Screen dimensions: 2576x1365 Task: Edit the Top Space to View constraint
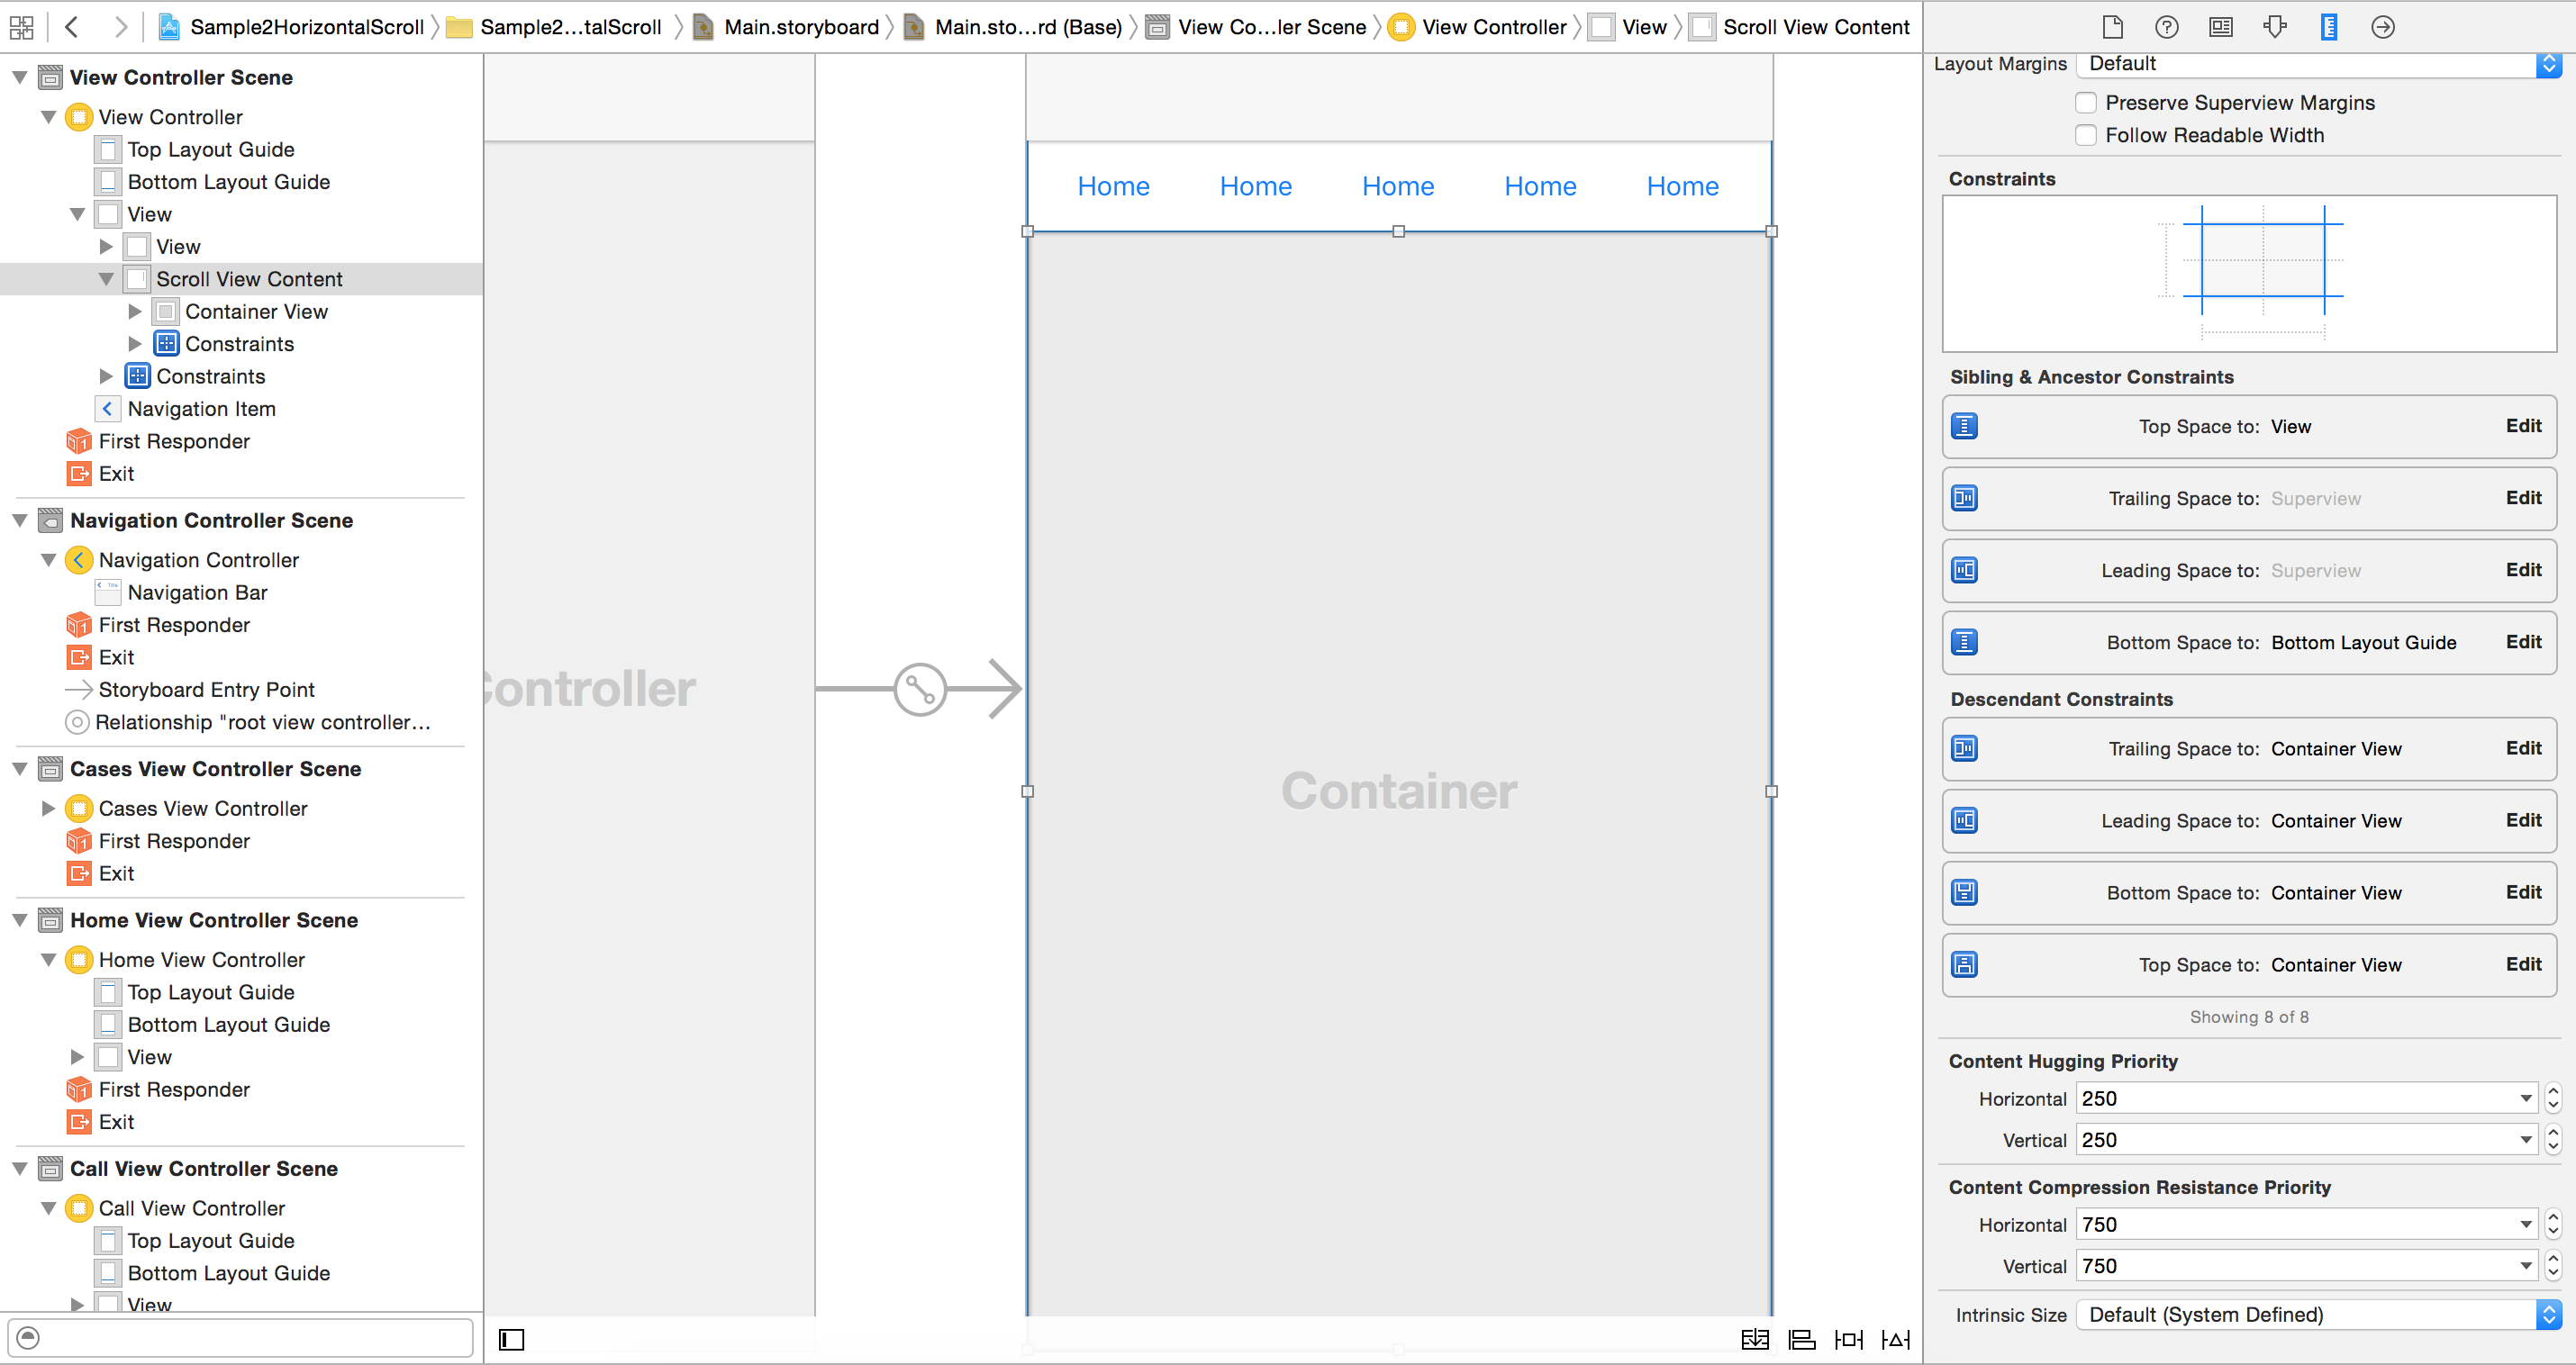[2522, 426]
